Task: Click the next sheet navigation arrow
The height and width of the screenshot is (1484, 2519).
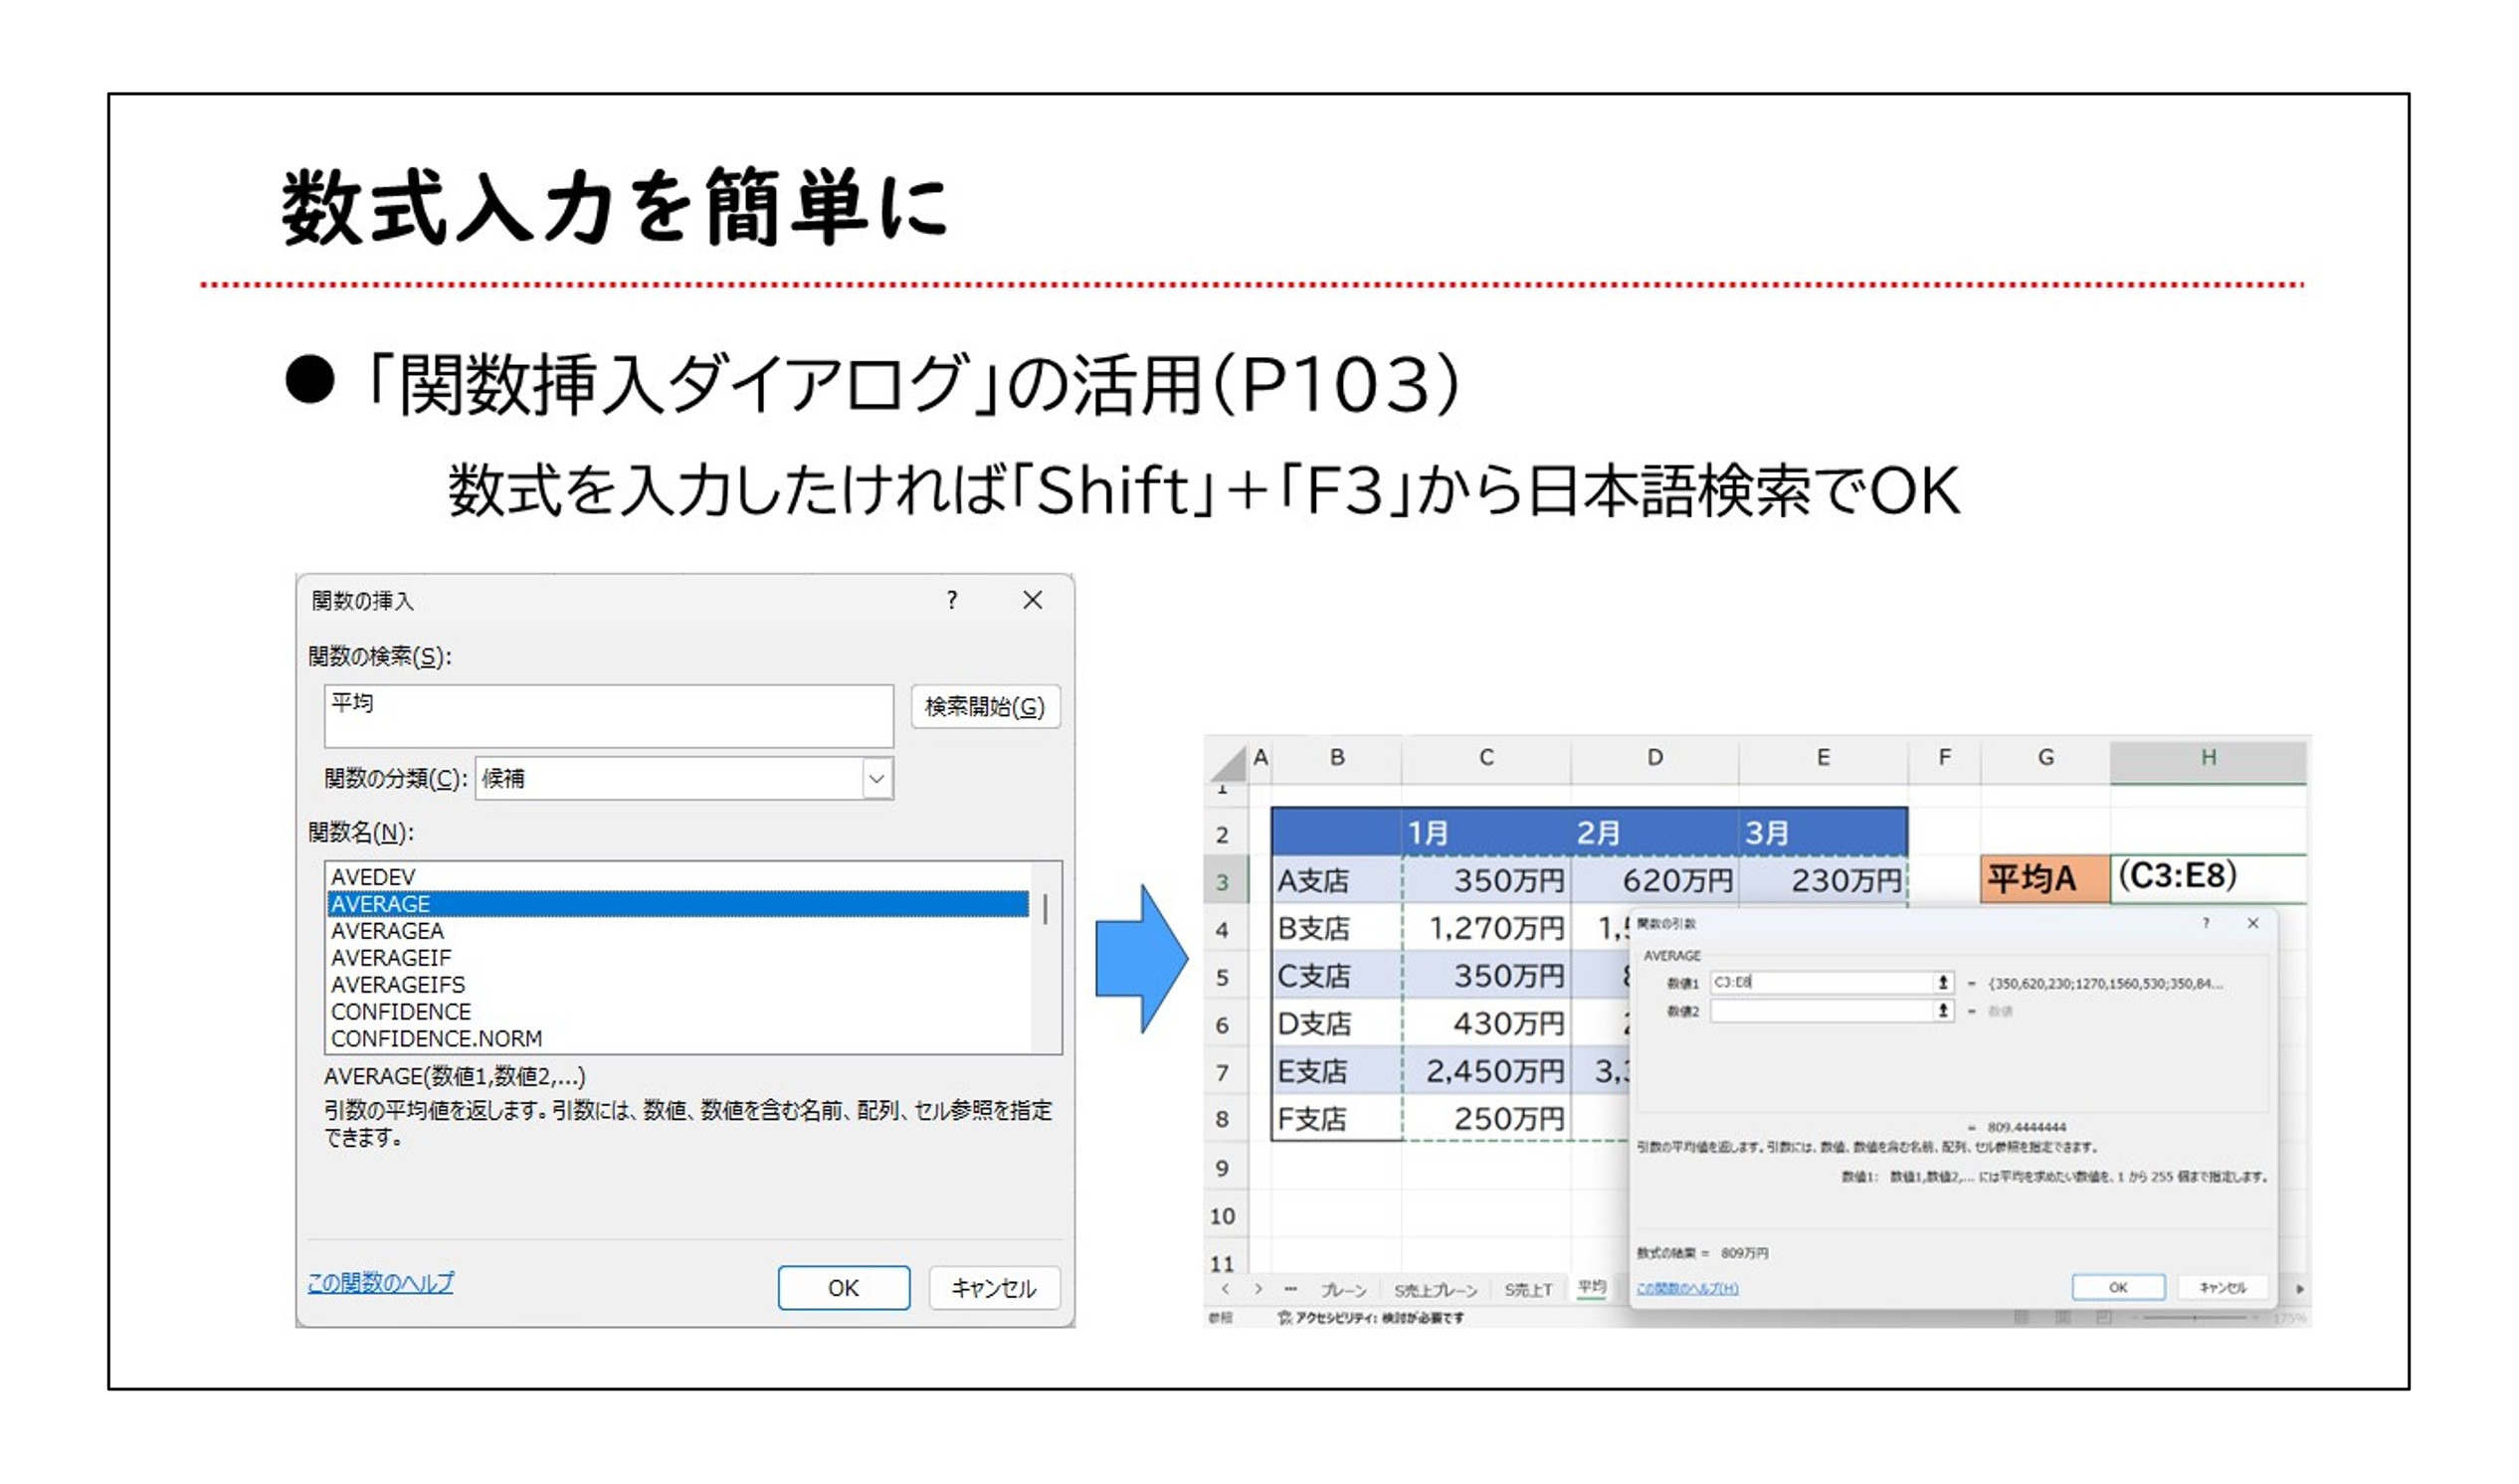Action: pyautogui.click(x=1258, y=1289)
